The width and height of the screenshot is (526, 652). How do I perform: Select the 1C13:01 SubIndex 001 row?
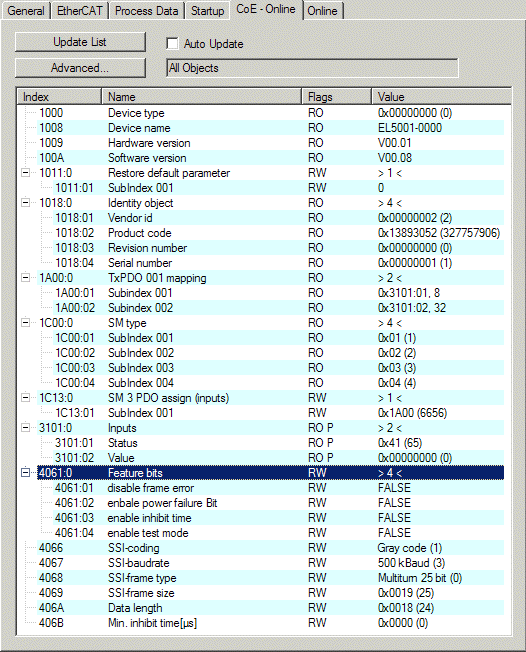click(x=279, y=412)
